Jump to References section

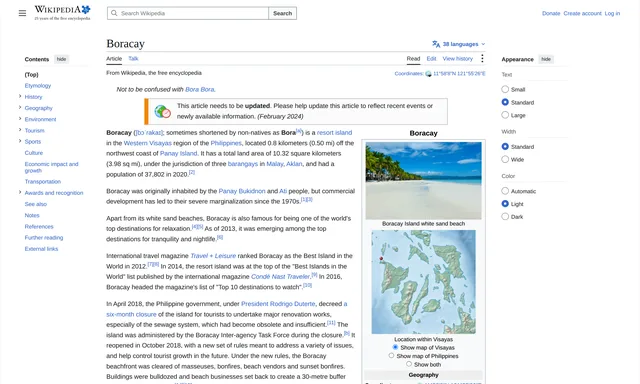(39, 226)
